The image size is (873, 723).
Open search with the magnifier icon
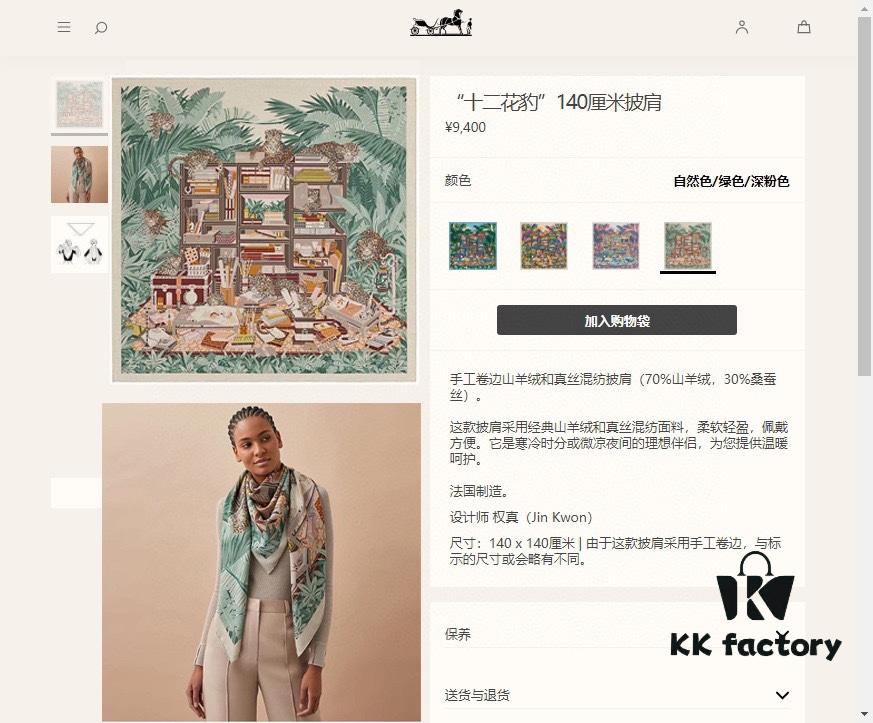[x=101, y=27]
